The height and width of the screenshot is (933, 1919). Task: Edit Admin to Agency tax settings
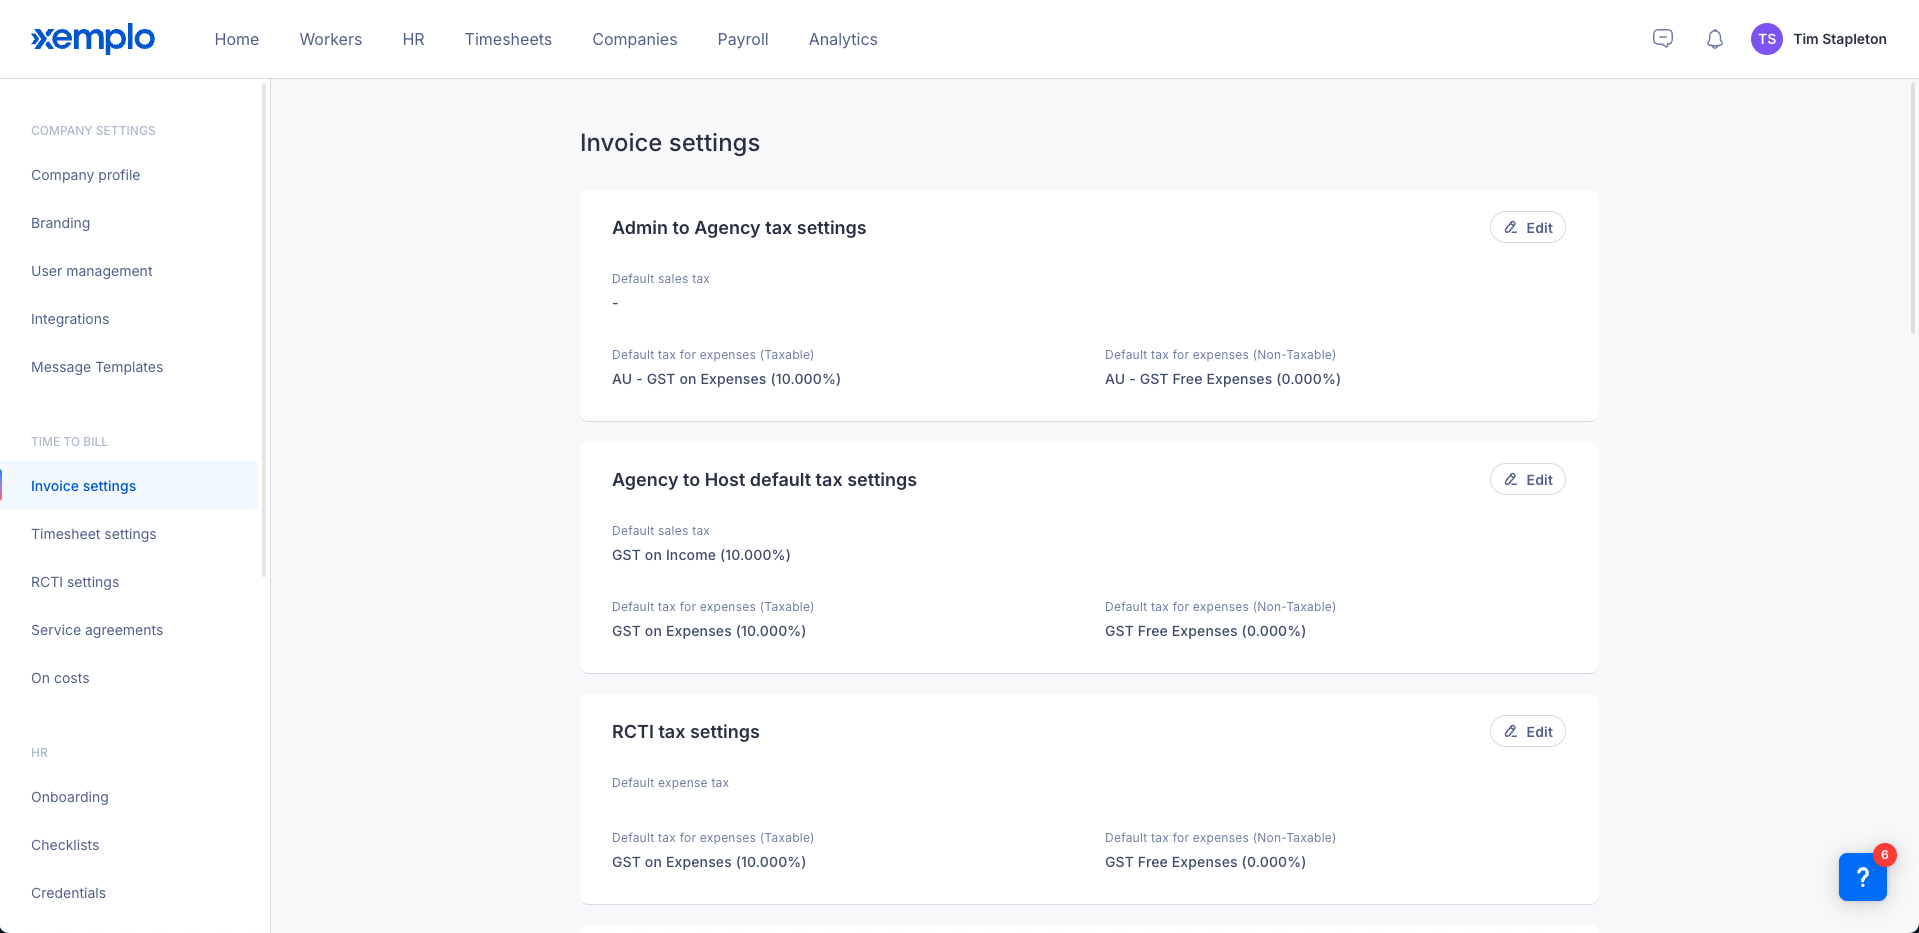click(x=1527, y=228)
